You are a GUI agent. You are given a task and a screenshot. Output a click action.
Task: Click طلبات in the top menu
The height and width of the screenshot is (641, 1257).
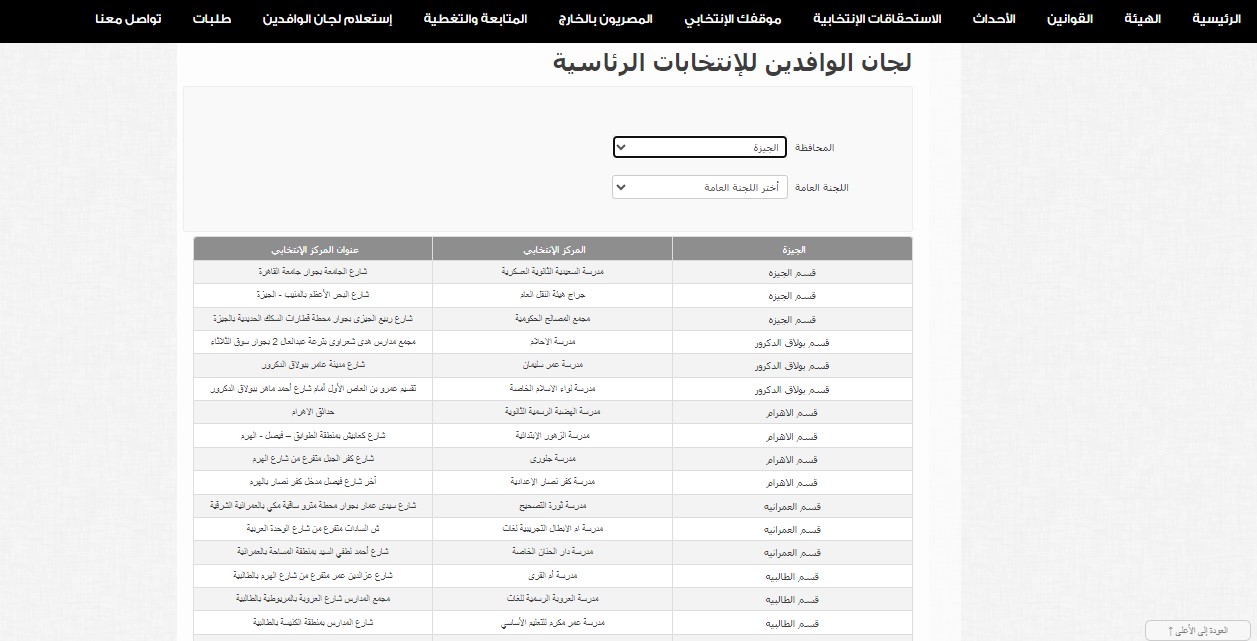coord(212,19)
